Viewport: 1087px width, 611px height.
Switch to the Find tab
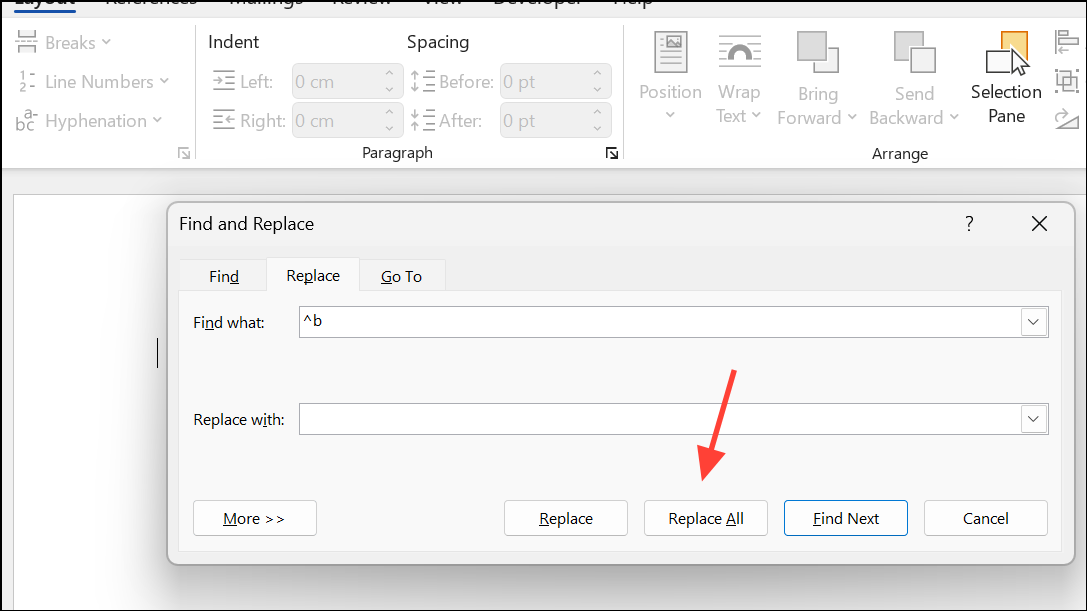224,276
